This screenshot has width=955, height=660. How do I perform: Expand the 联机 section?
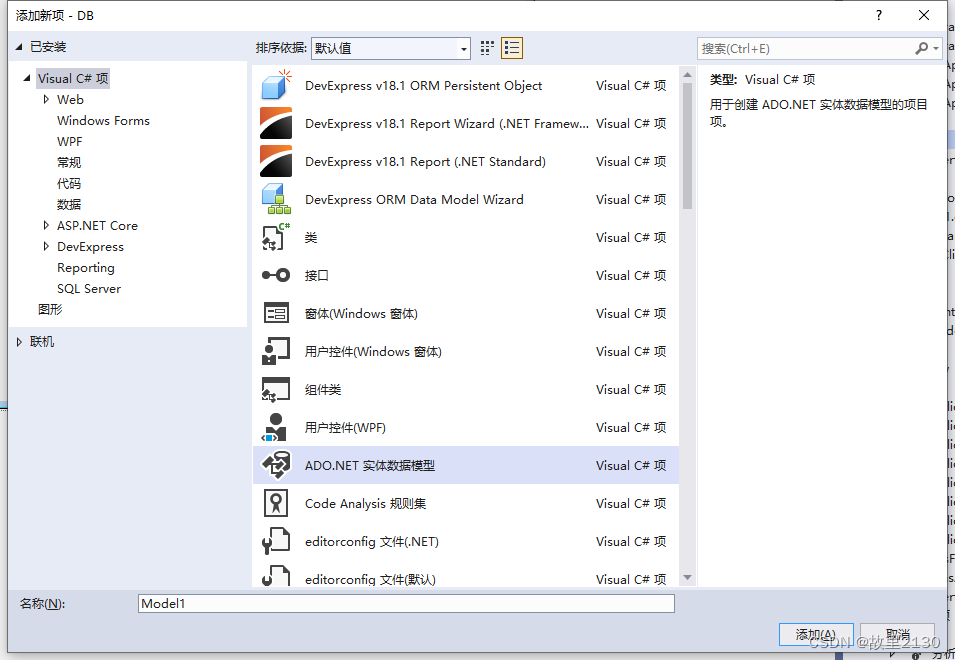pyautogui.click(x=16, y=341)
